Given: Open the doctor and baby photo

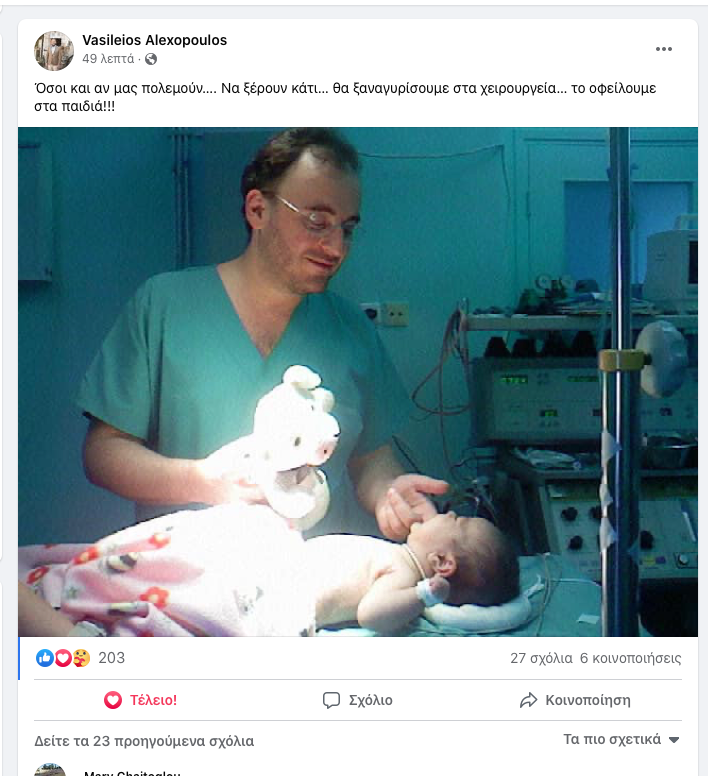Looking at the screenshot, I should [358, 382].
